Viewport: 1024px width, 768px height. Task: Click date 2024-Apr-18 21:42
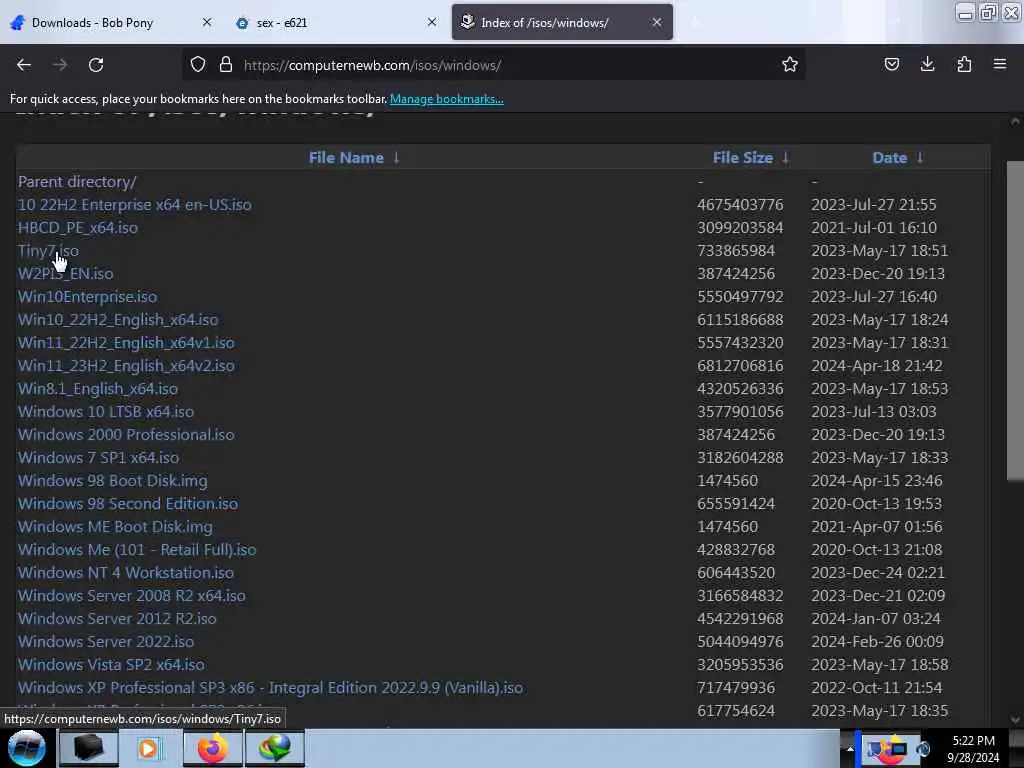click(876, 366)
